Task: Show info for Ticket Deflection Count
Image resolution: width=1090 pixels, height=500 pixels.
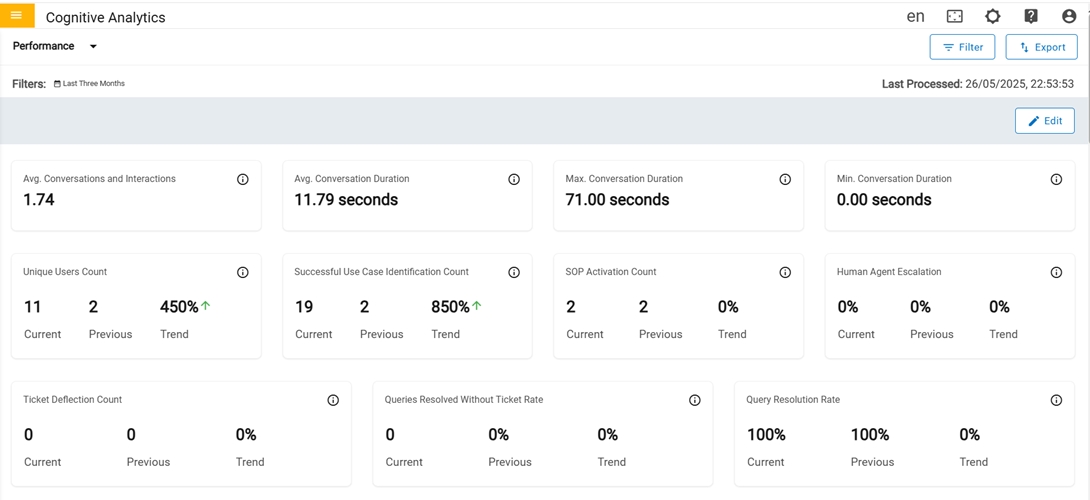Action: (333, 400)
